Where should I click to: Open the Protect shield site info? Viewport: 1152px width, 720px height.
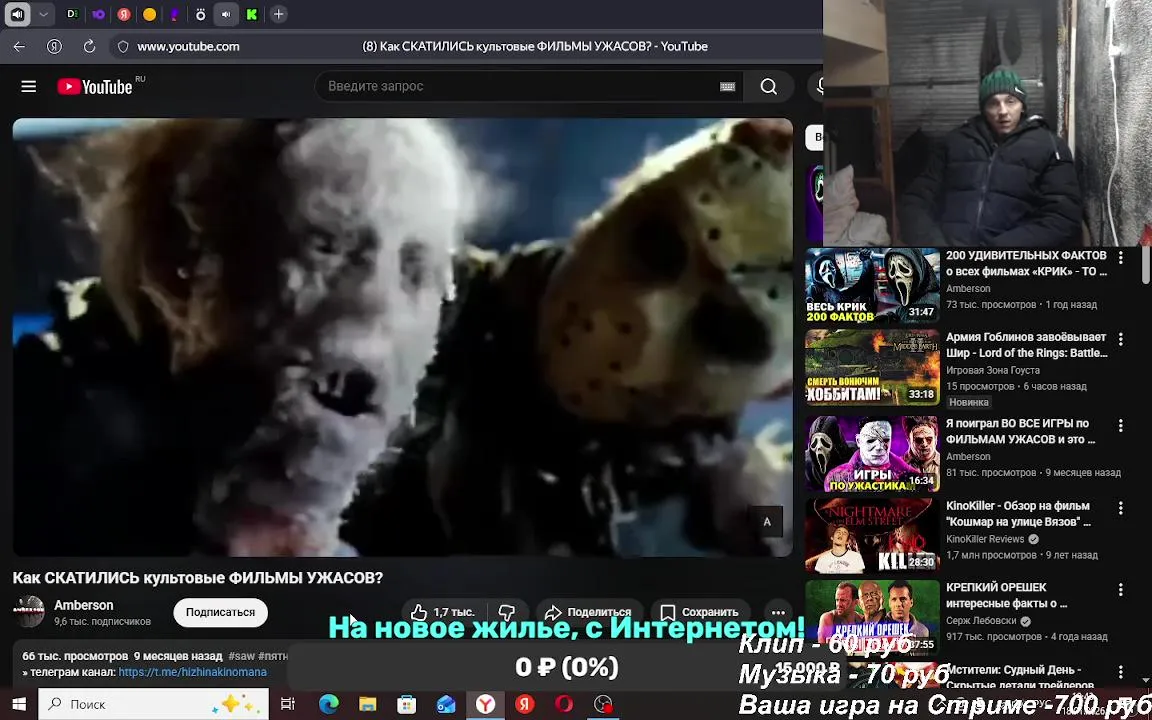pyautogui.click(x=123, y=46)
